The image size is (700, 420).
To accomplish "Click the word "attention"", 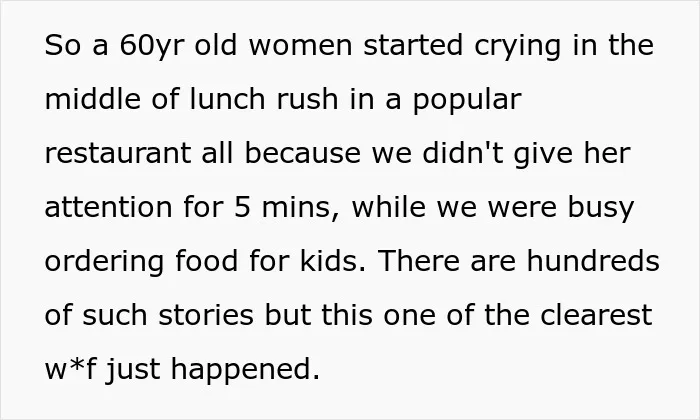I will pos(108,208).
